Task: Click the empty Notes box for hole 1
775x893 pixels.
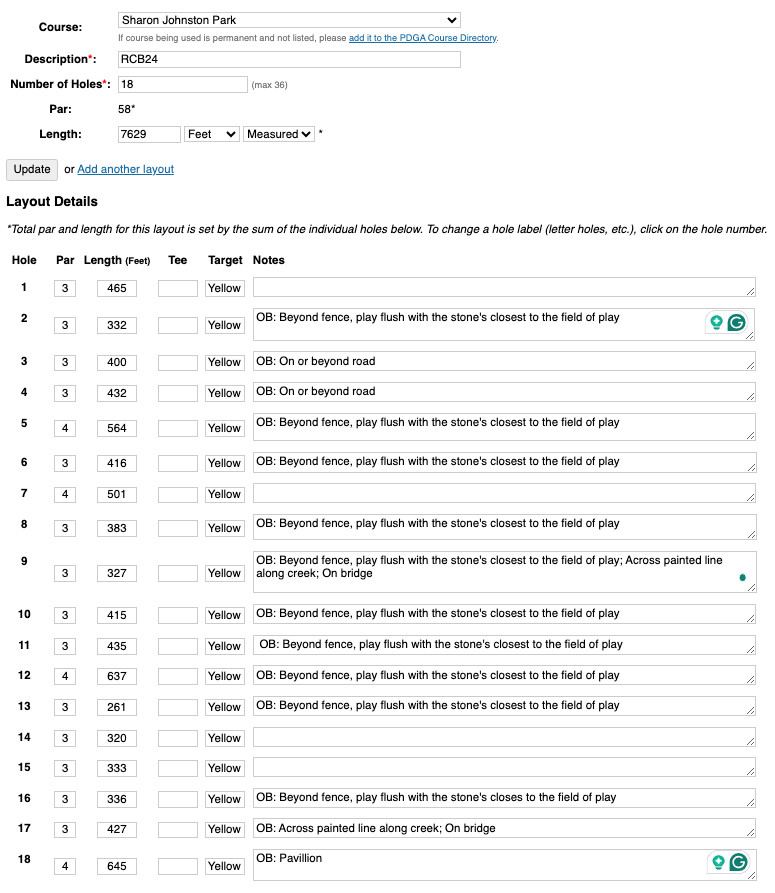Action: [x=505, y=287]
